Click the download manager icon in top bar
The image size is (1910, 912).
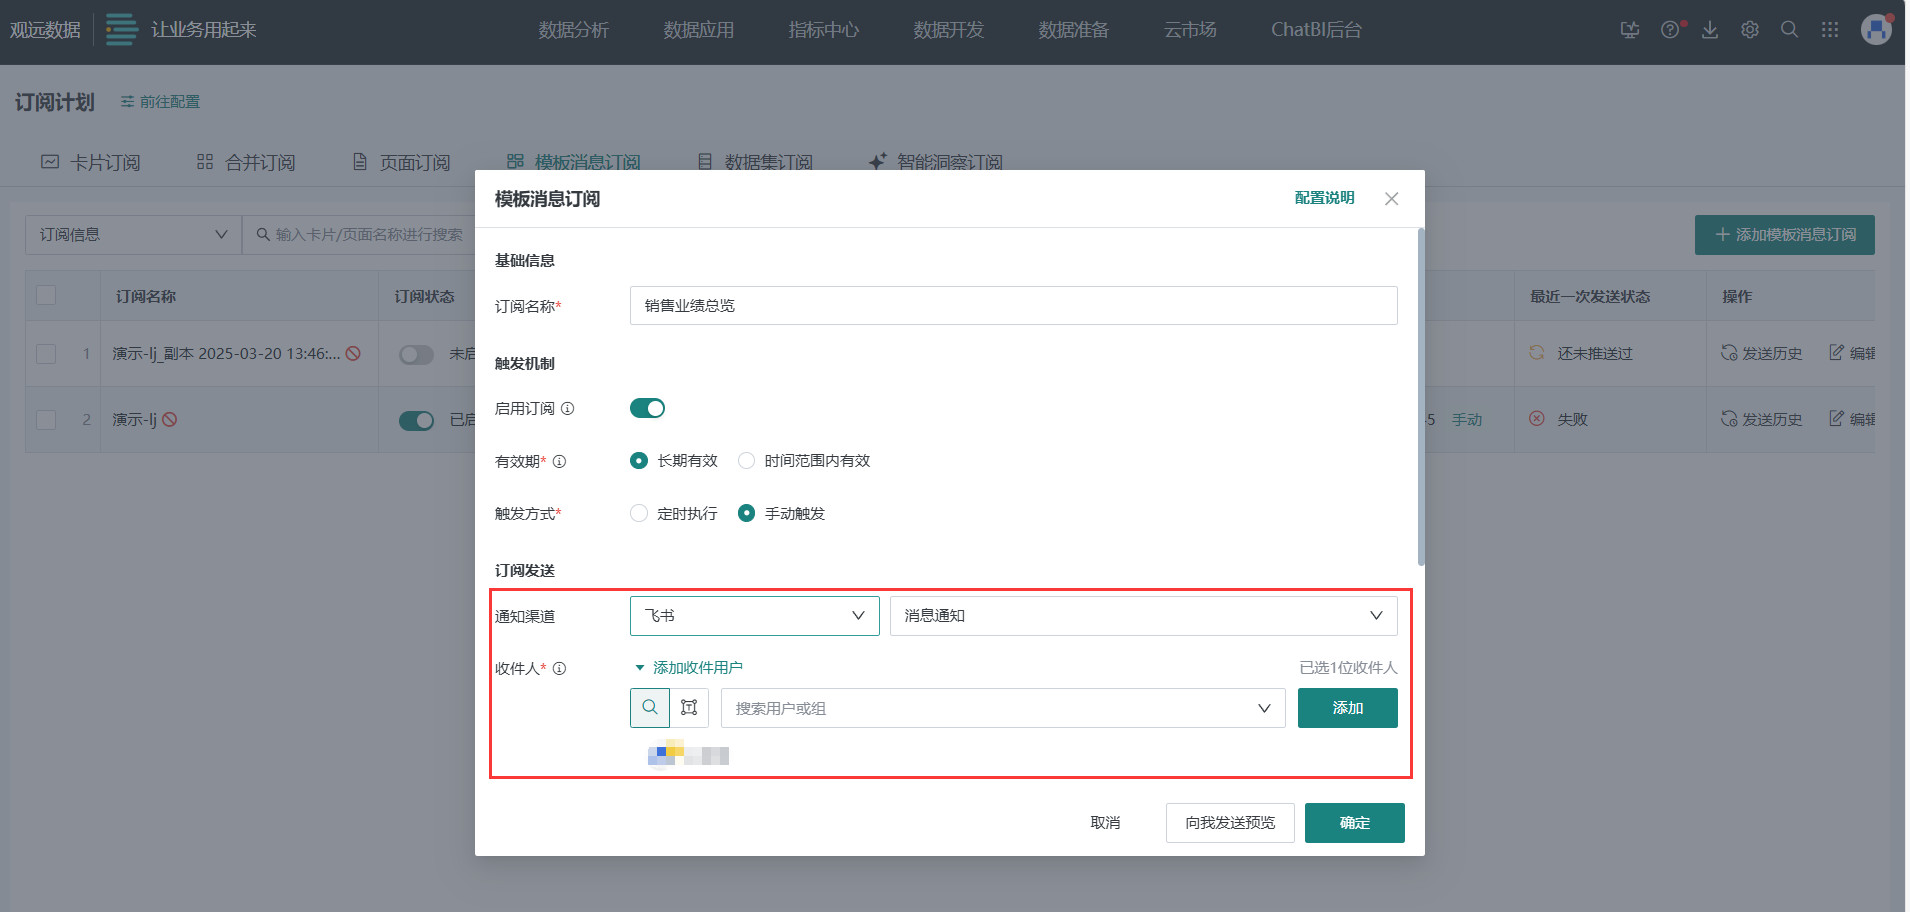(x=1709, y=30)
